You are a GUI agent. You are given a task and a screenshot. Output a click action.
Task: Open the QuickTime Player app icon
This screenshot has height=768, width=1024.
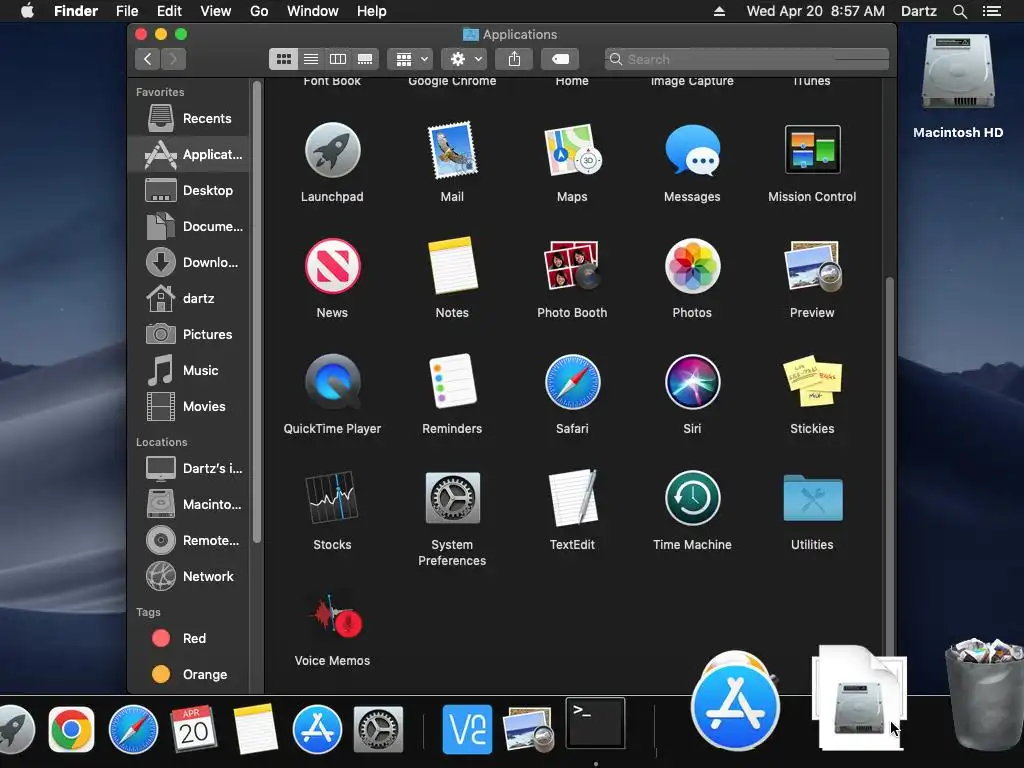pos(332,382)
